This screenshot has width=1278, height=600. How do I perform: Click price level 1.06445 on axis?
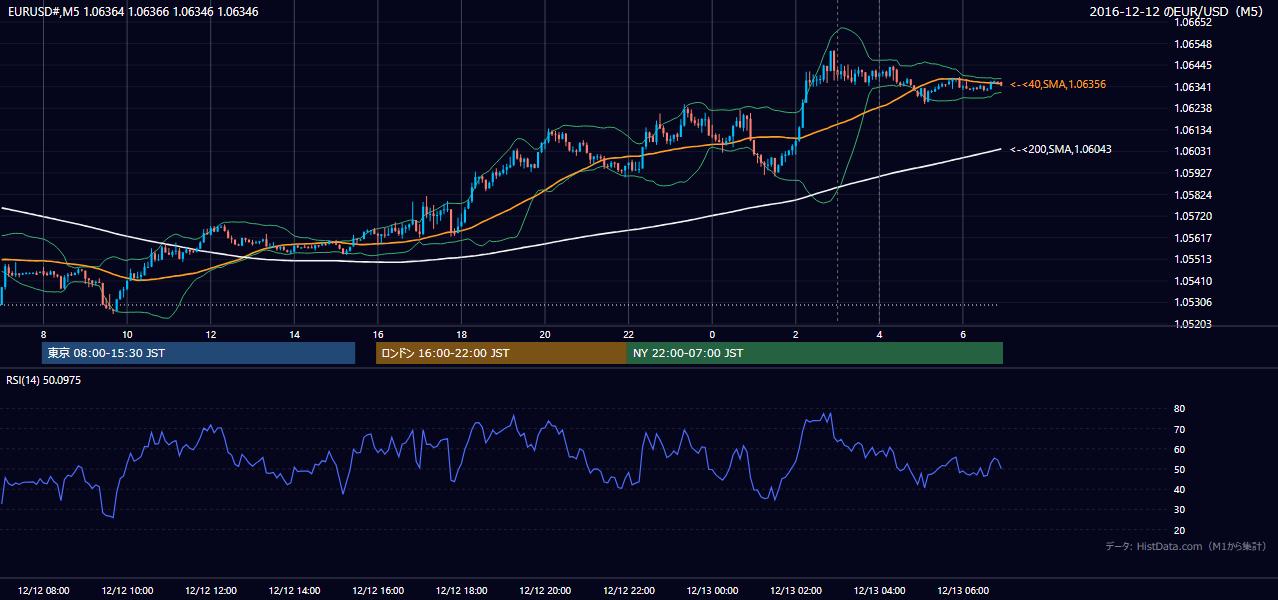(1193, 66)
